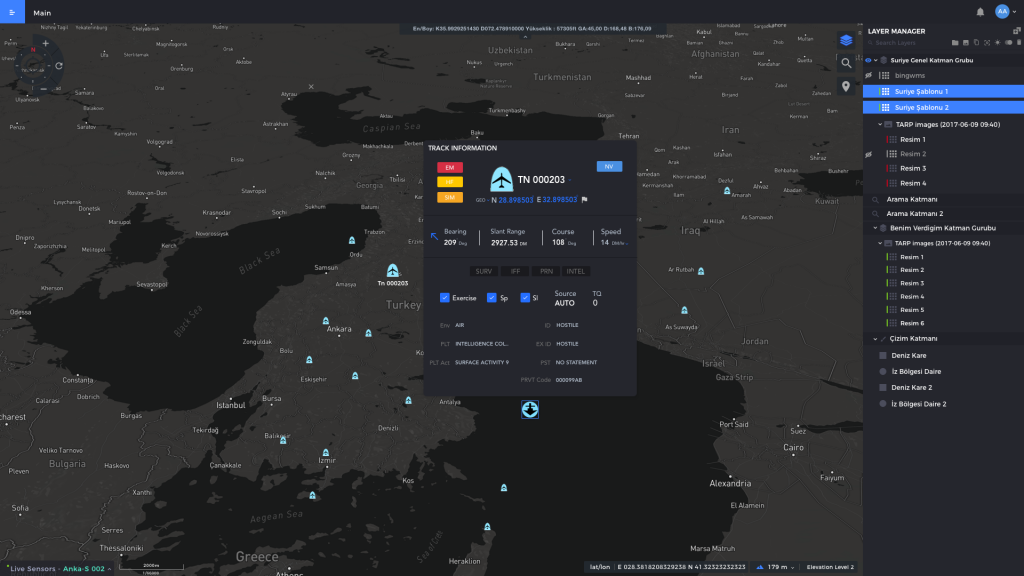This screenshot has height=576, width=1024.
Task: Open the dropdown next to TN 000203
Action: pos(569,179)
